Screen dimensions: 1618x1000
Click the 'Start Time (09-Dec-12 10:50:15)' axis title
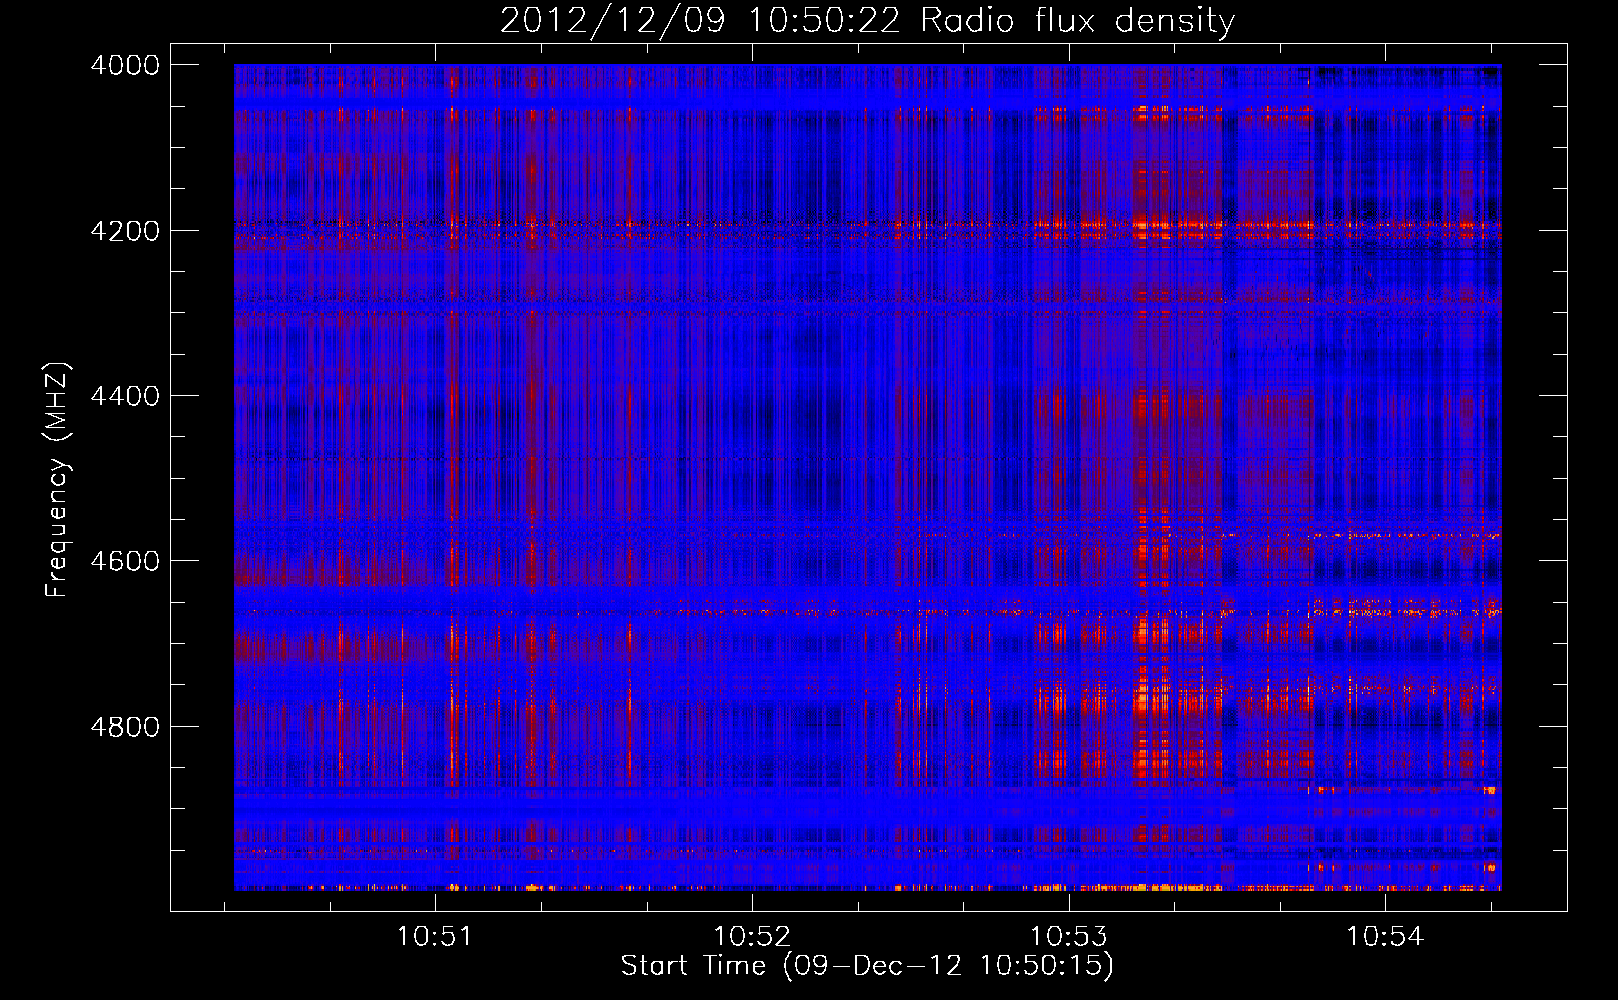pos(868,966)
